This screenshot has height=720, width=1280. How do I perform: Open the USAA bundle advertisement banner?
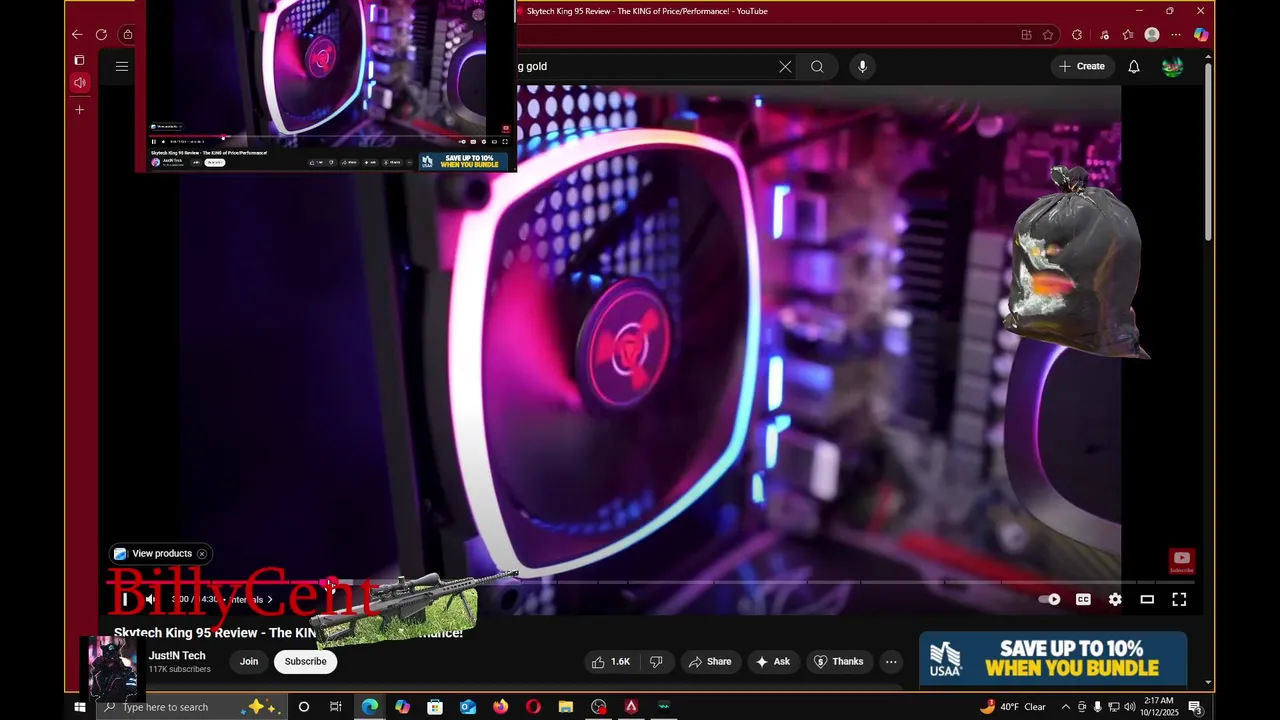tap(1053, 659)
